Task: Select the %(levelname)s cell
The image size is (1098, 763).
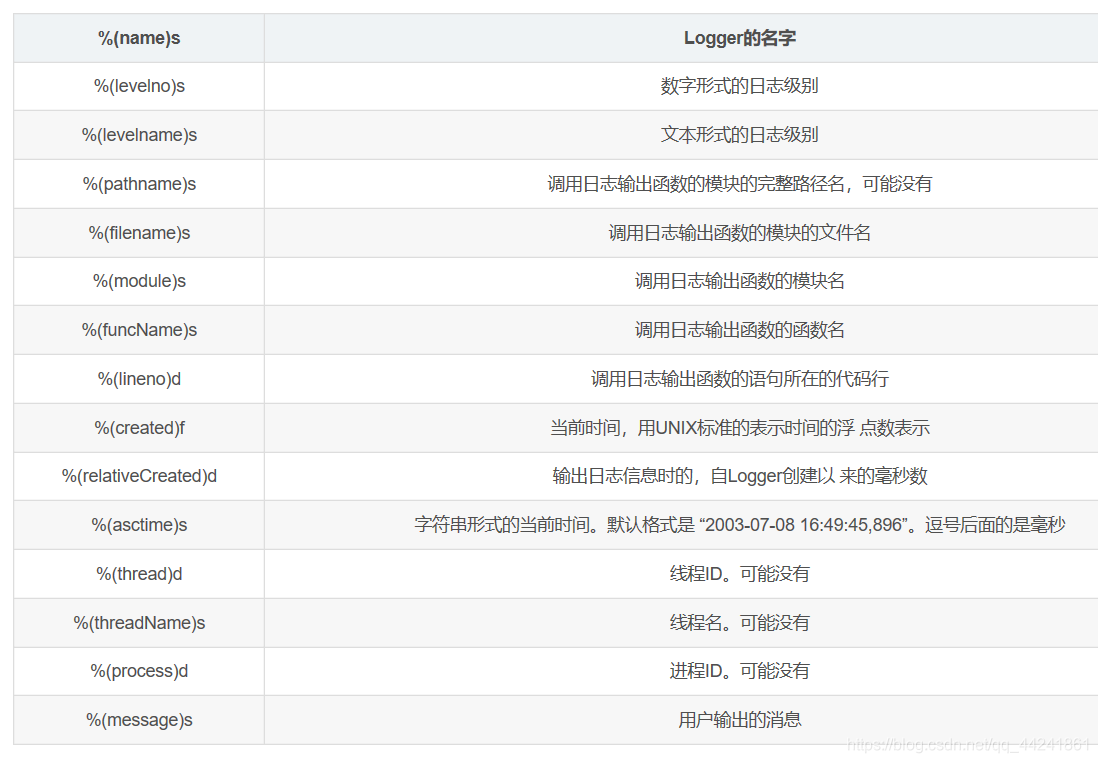Action: (x=139, y=134)
